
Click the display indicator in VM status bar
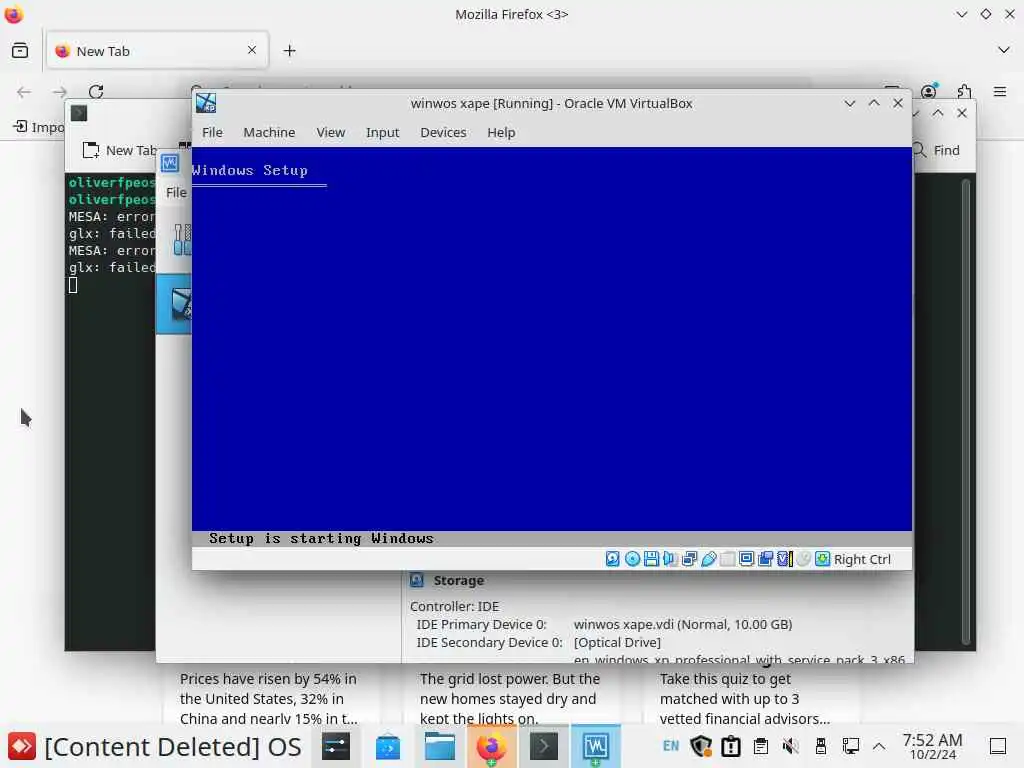746,559
